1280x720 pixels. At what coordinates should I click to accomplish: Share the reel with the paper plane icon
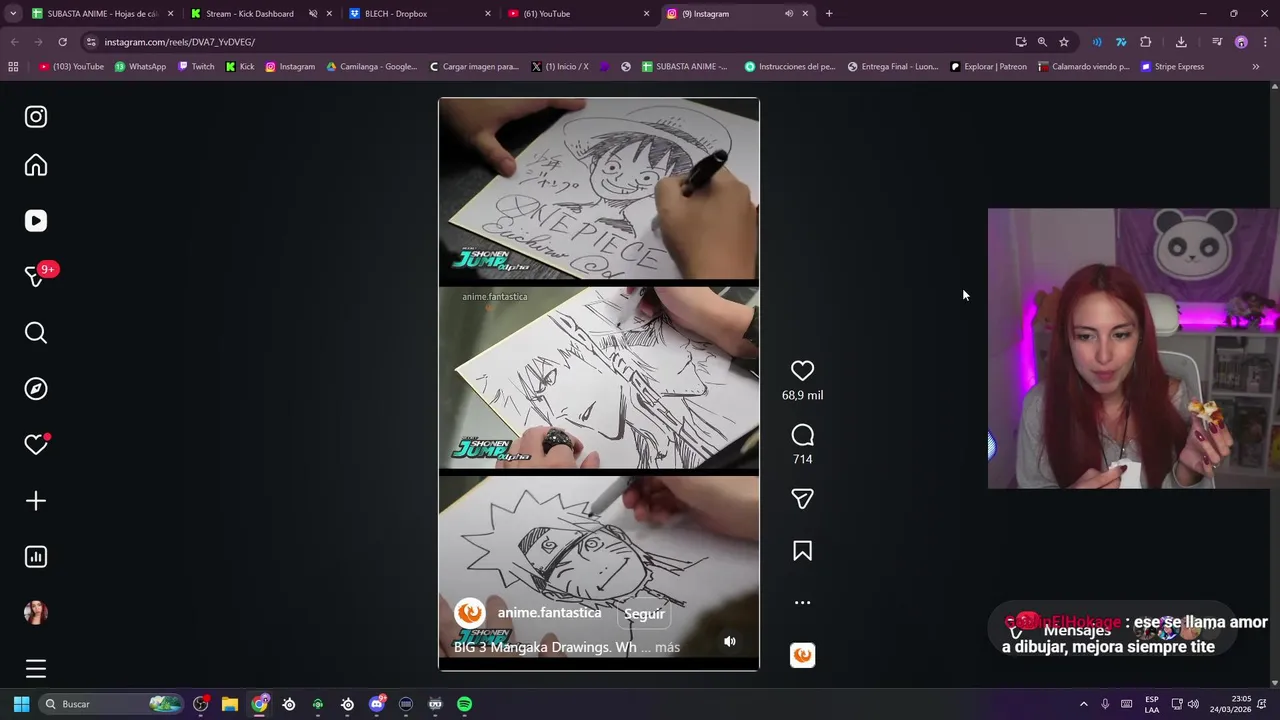pos(802,499)
